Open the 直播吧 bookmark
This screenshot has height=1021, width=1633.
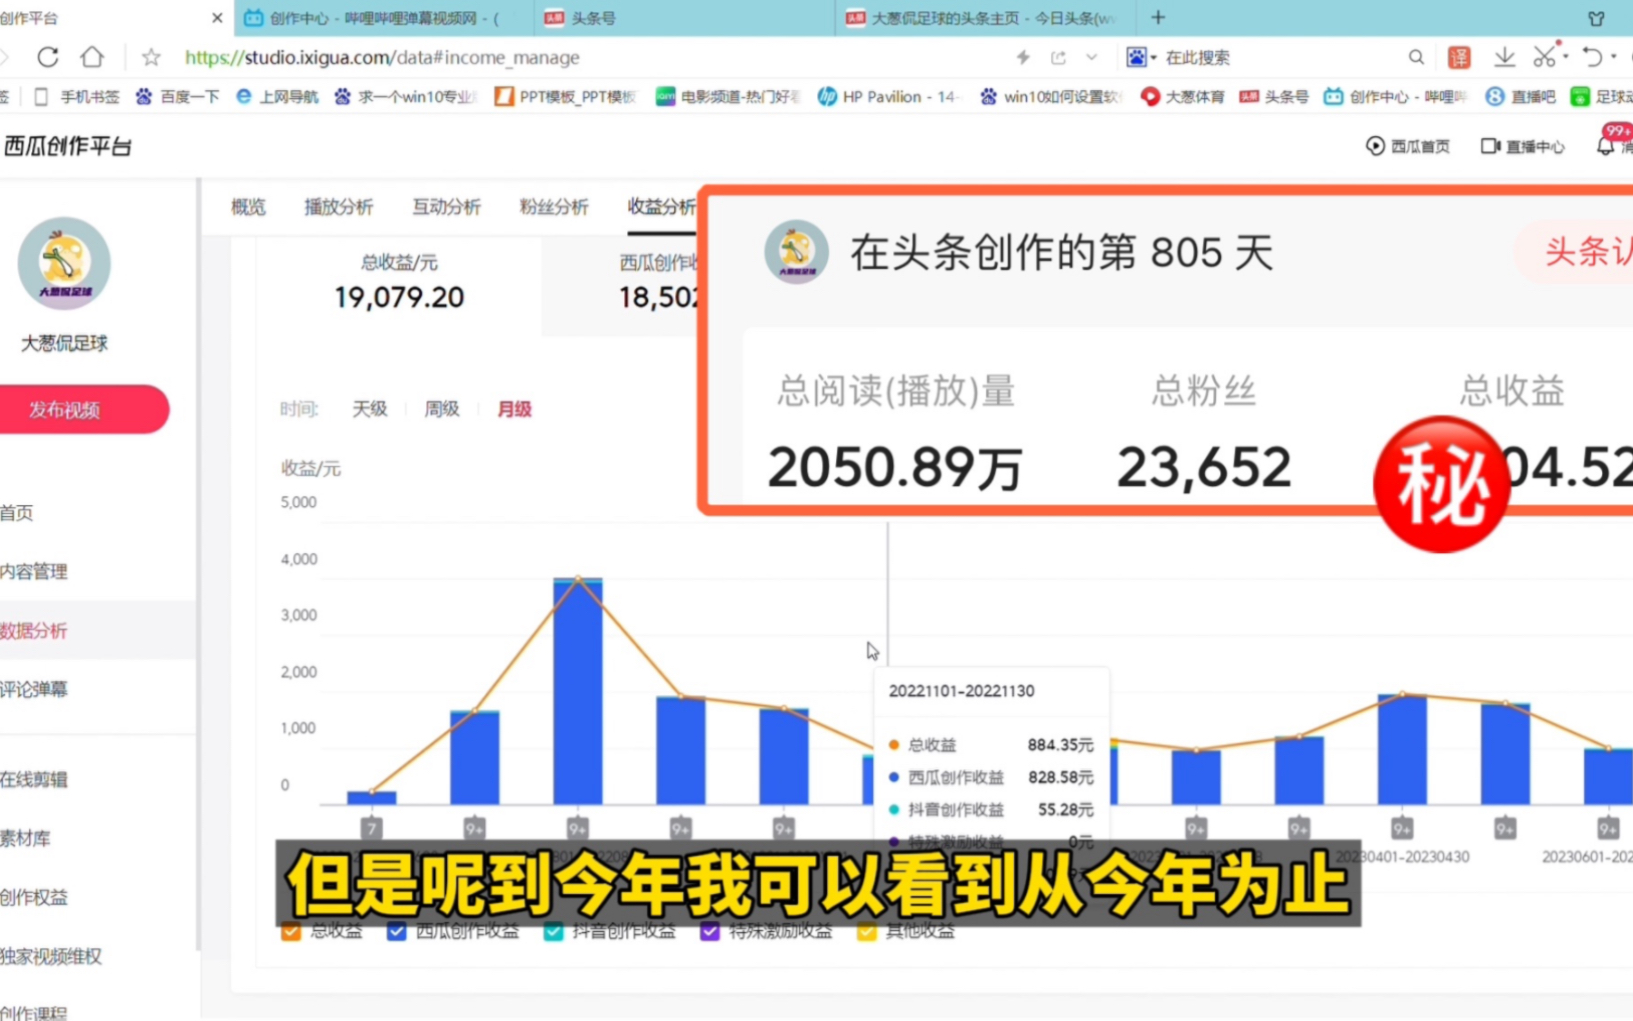coord(1520,96)
